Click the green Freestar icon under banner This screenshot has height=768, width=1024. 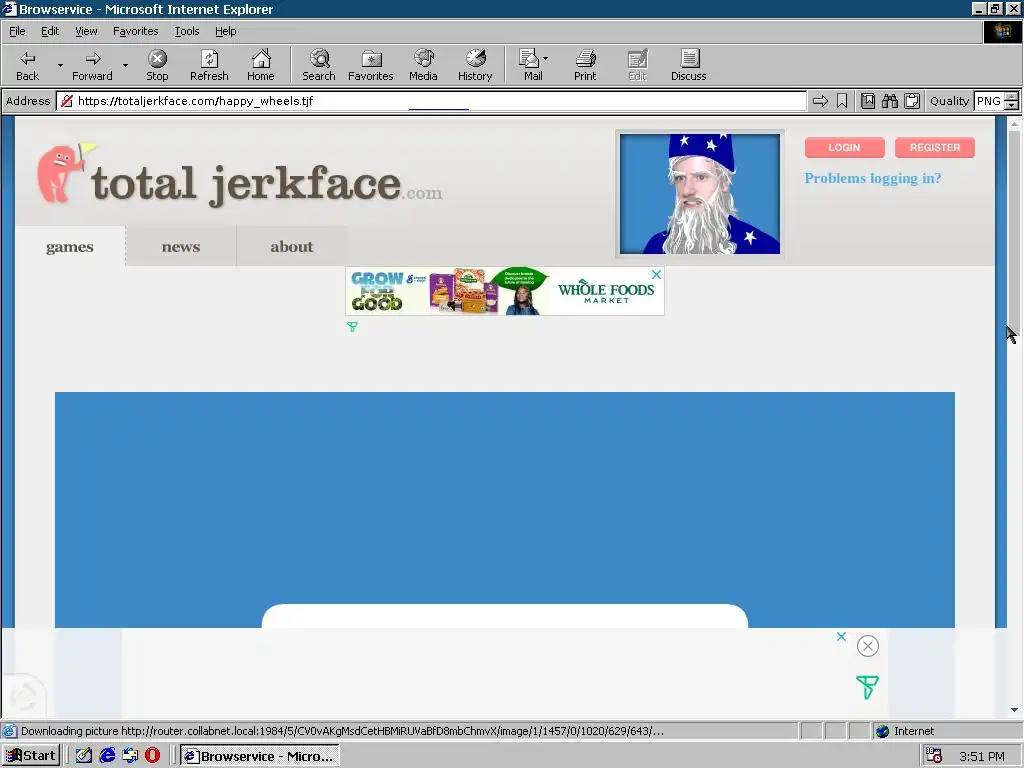(x=352, y=327)
